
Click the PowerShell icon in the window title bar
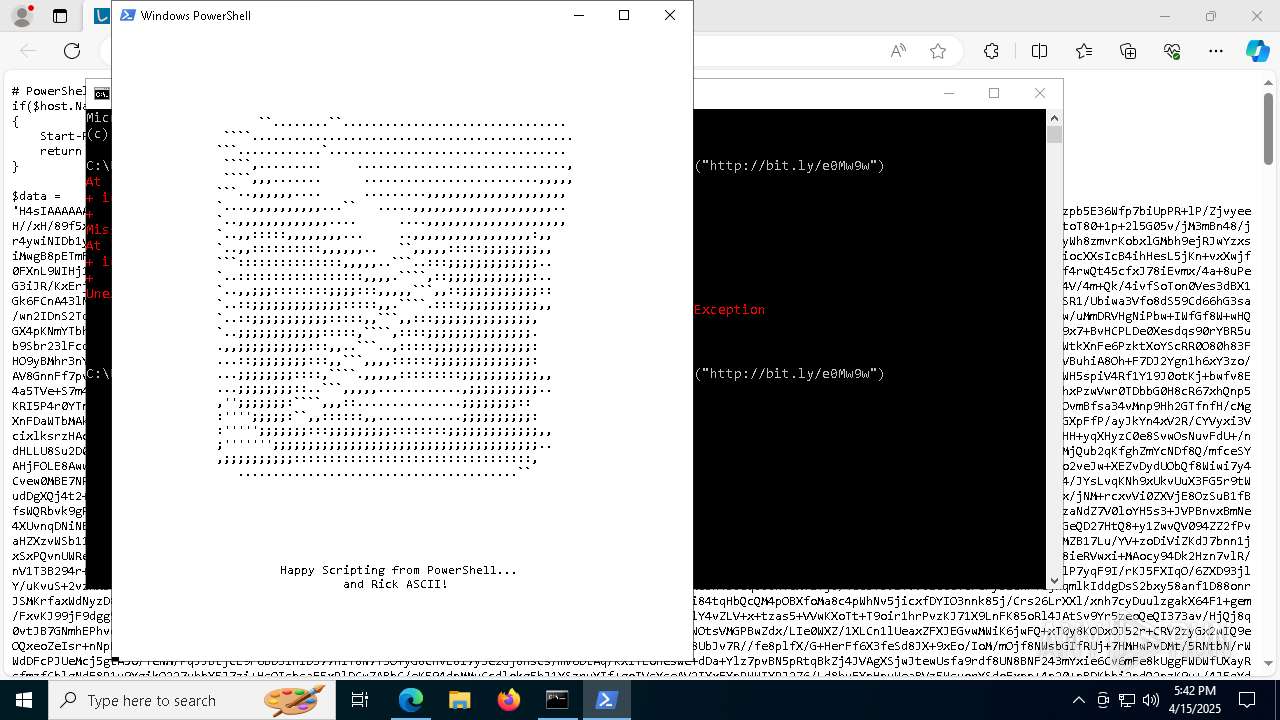click(x=127, y=15)
